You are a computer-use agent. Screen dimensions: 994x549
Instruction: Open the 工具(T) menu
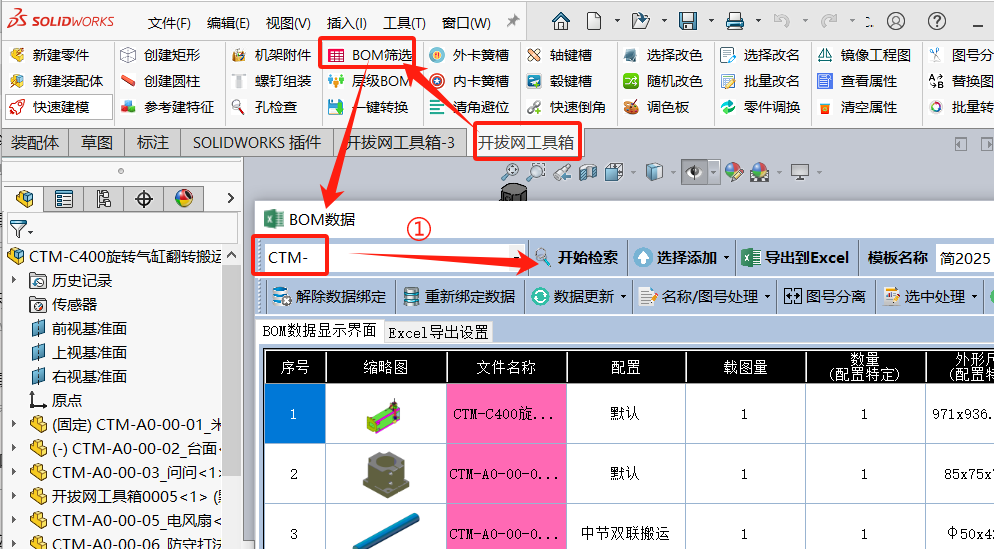coord(404,23)
